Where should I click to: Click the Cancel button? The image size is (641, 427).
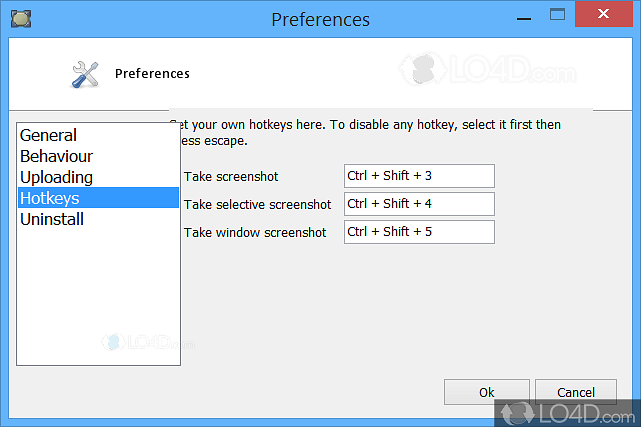576,392
